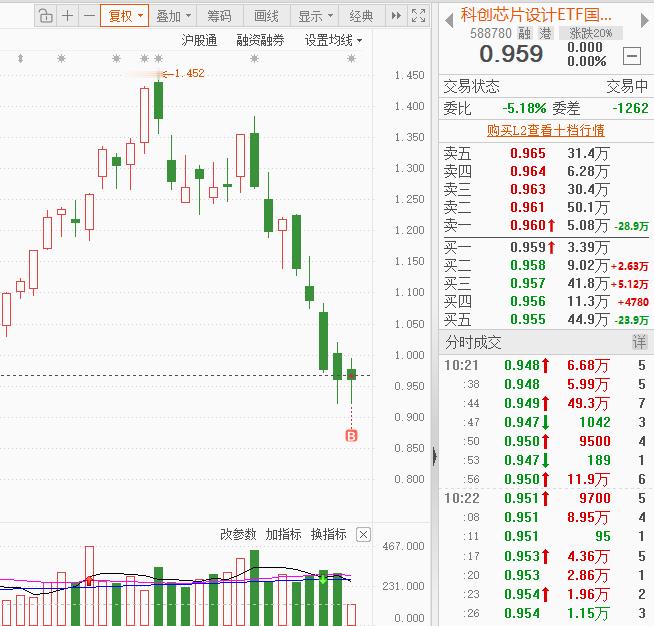The height and width of the screenshot is (626, 654).
Task: Click the current price 0.959
Action: (x=511, y=54)
